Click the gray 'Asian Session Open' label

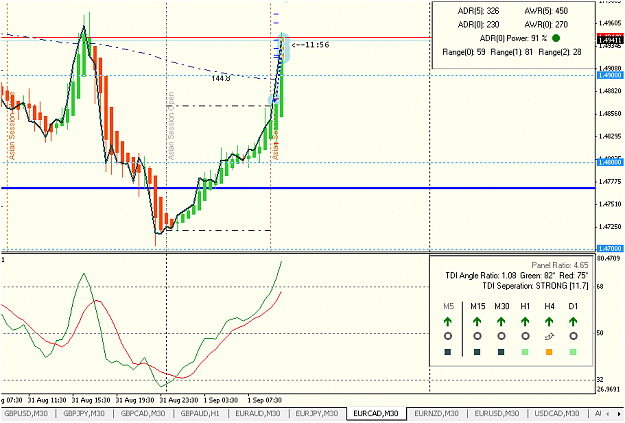171,126
